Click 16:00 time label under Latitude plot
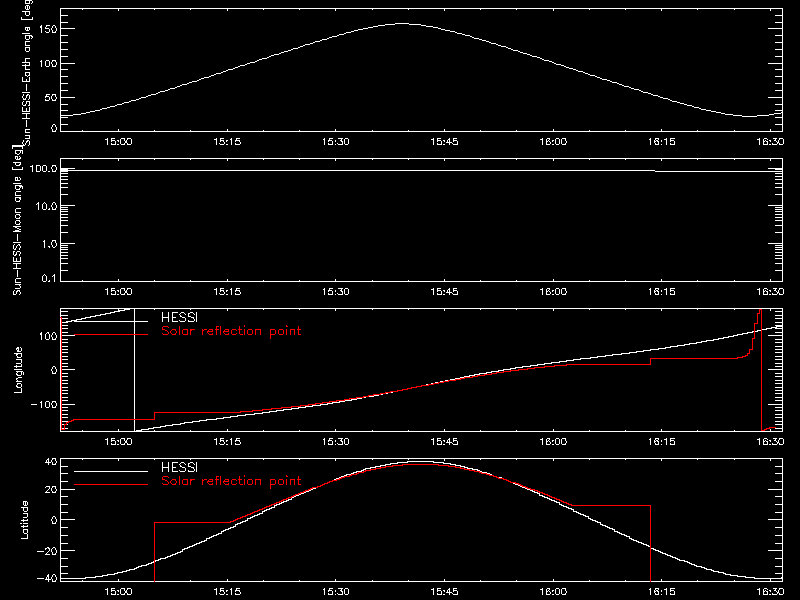800x600 pixels. tap(553, 592)
